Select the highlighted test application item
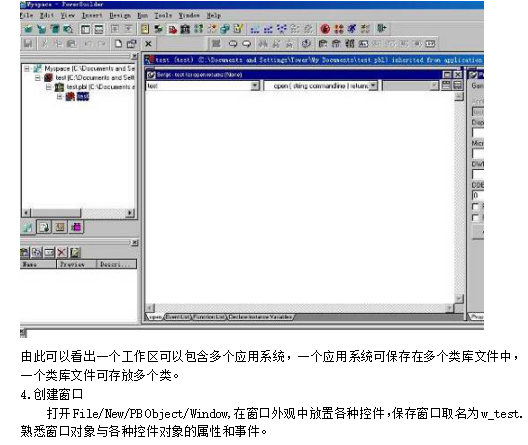The width and height of the screenshot is (528, 445). pos(83,97)
